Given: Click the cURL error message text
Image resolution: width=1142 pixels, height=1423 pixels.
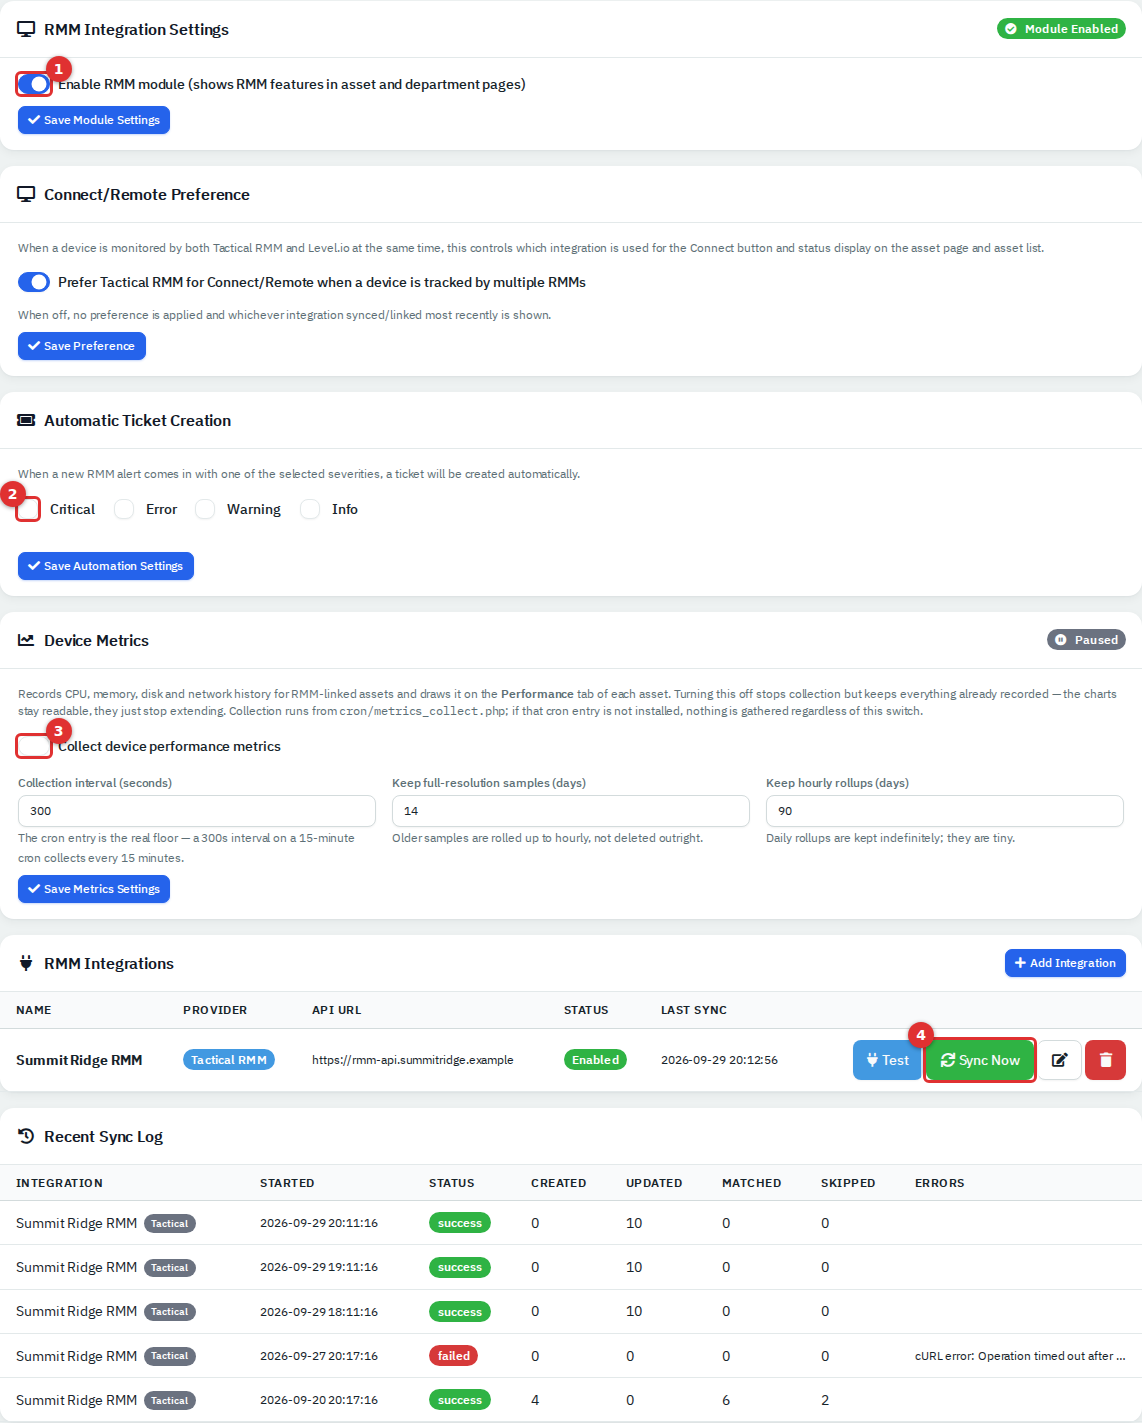Looking at the screenshot, I should (x=1020, y=1356).
